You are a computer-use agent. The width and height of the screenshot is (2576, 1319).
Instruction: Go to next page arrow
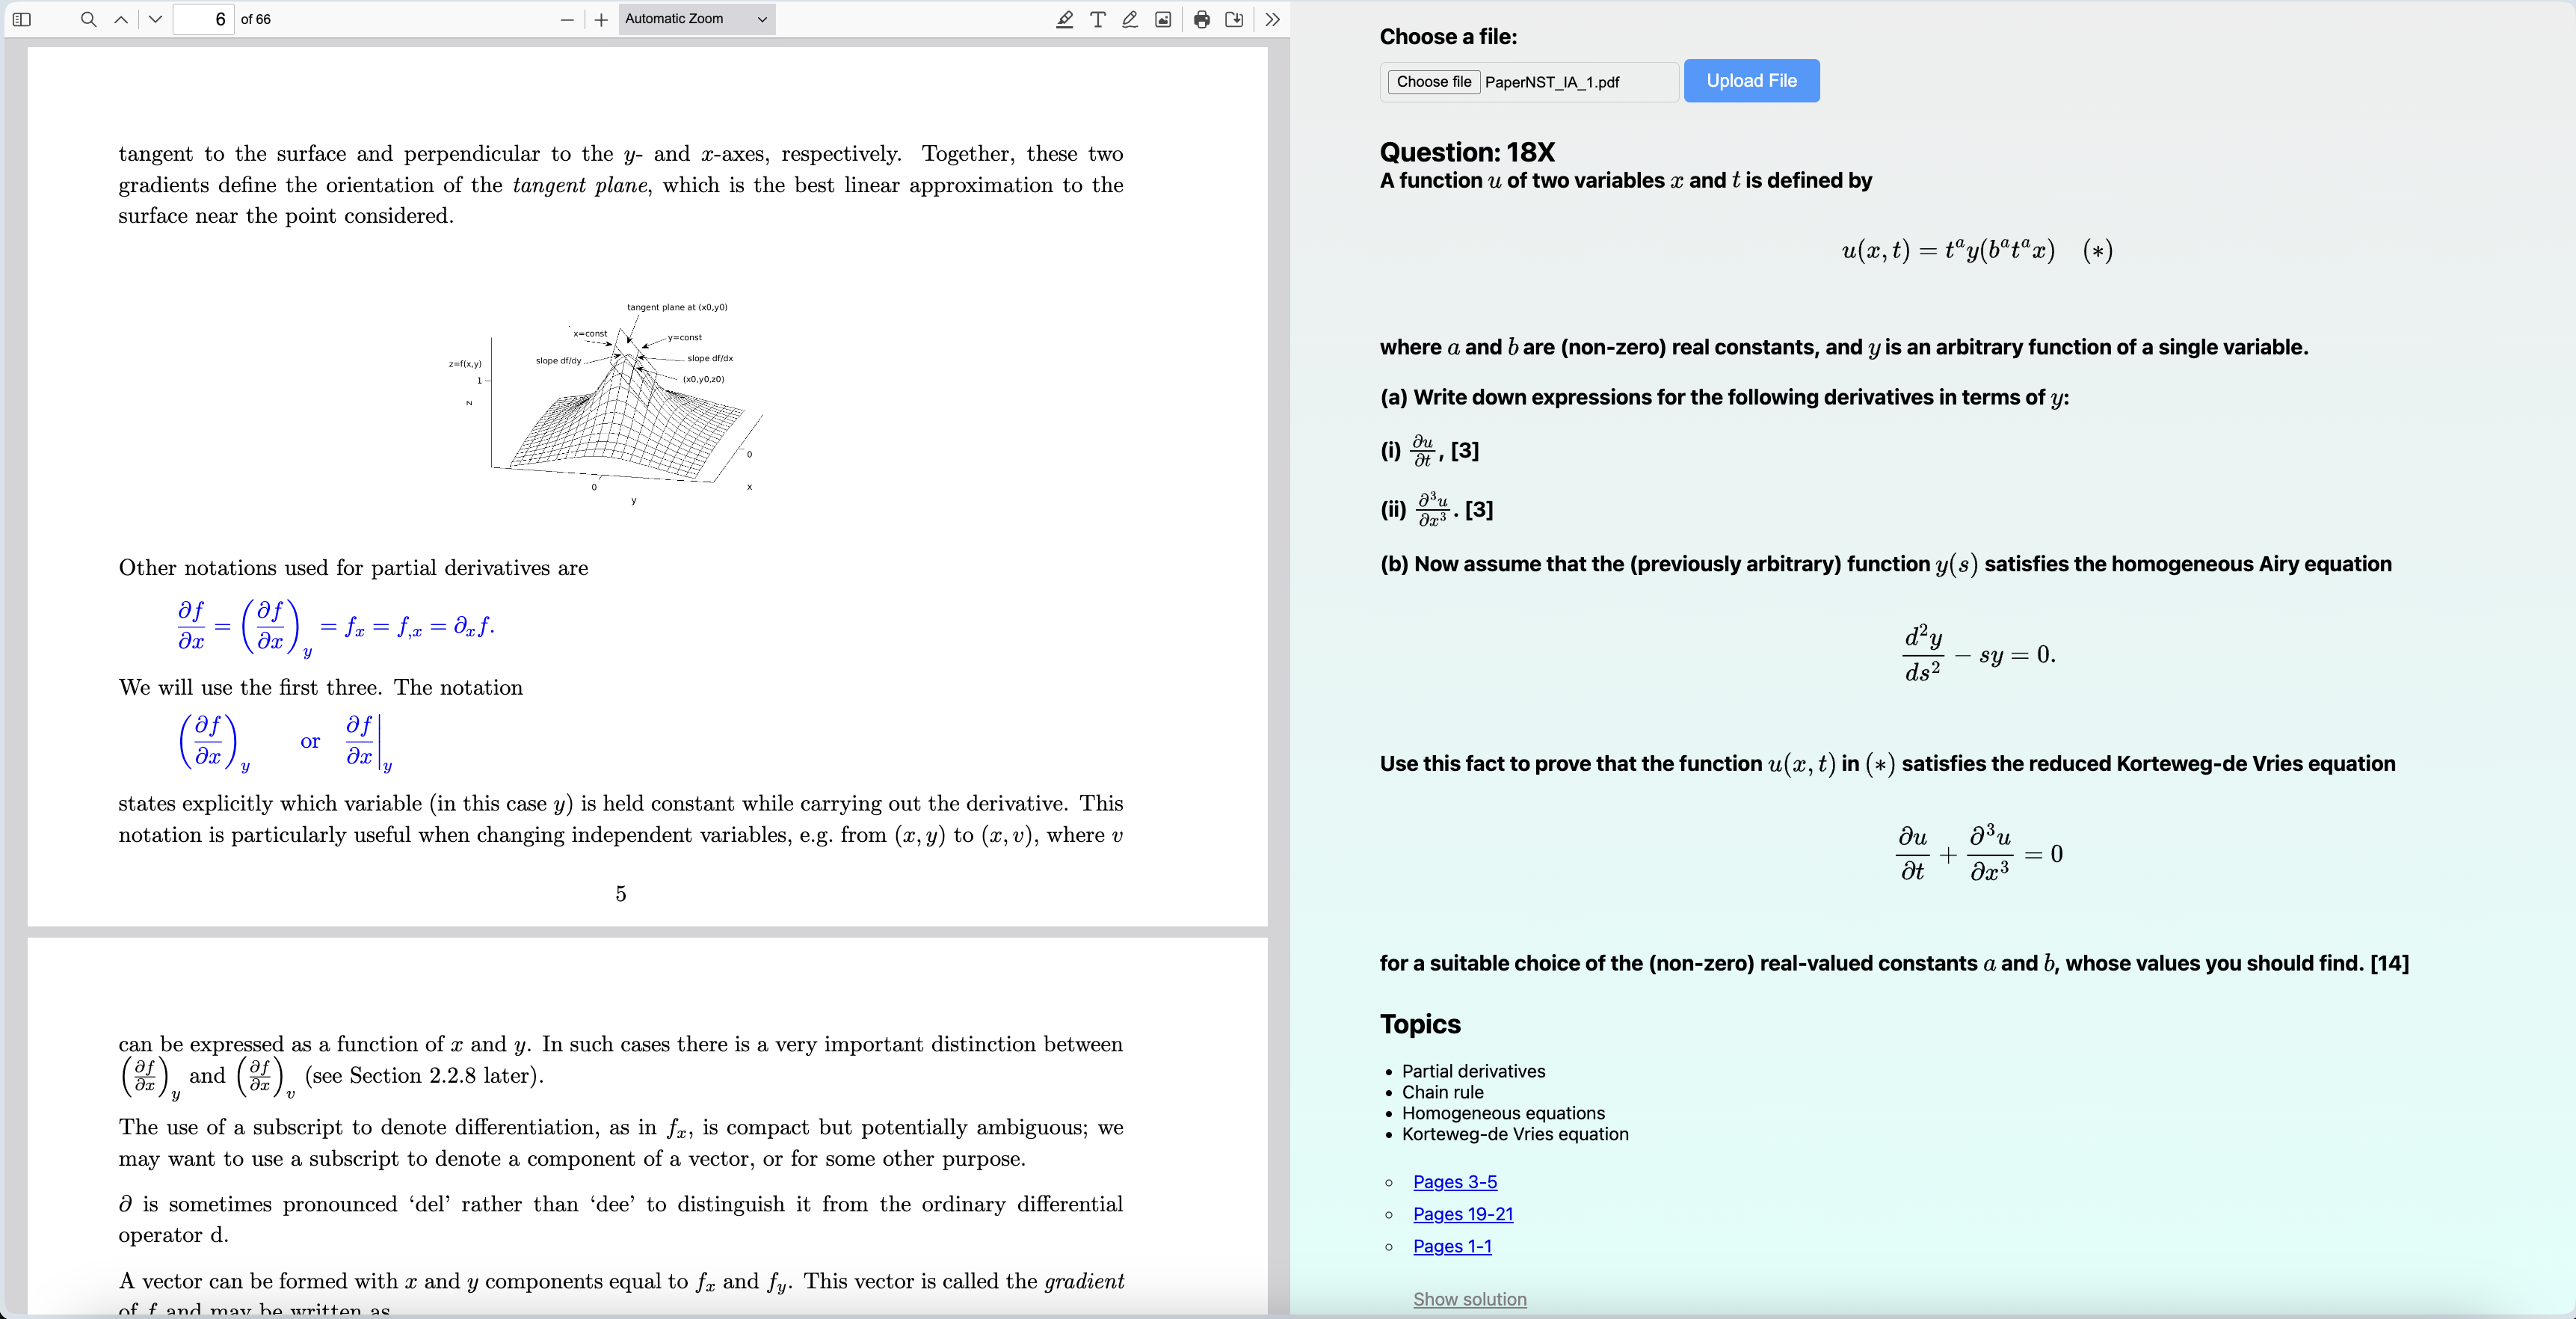tap(155, 19)
